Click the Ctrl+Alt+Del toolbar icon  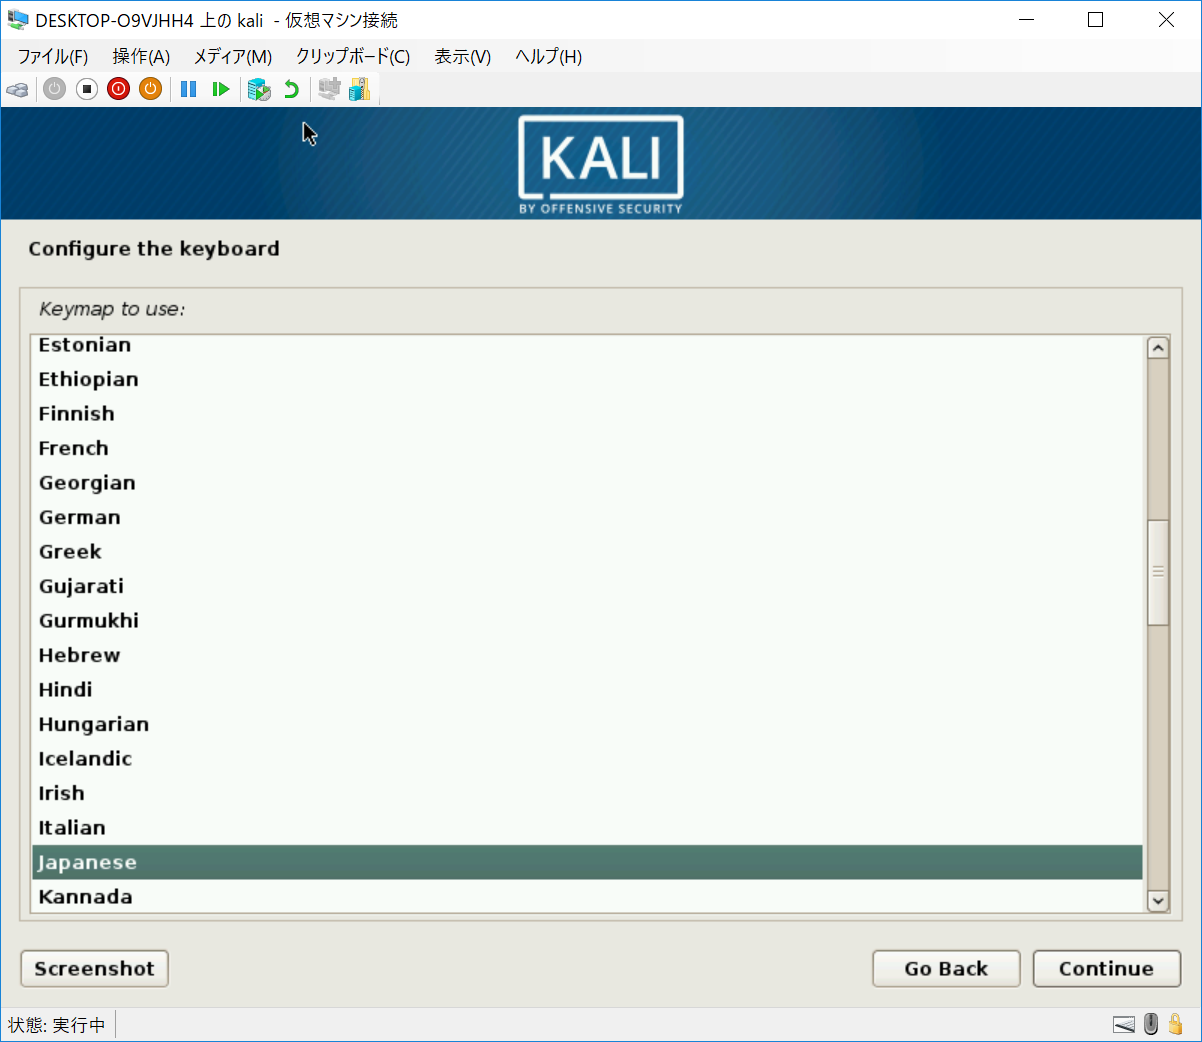17,90
